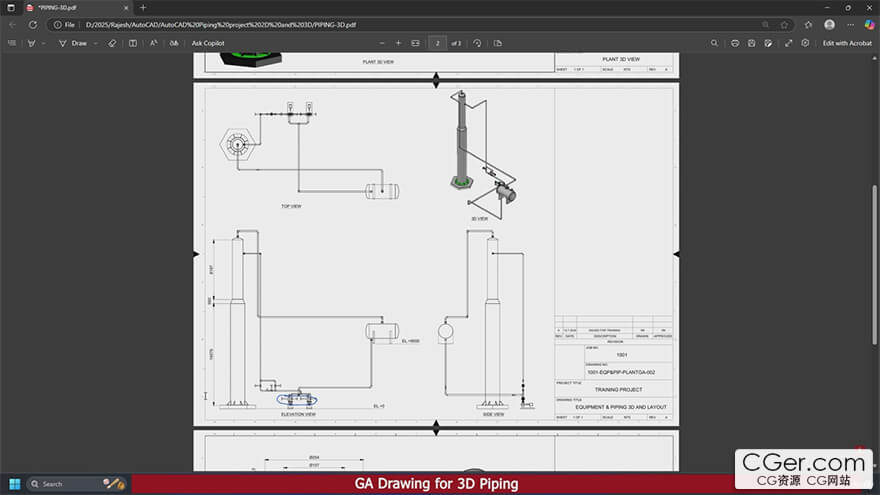Click the Read aloud icon

pyautogui.click(x=153, y=43)
